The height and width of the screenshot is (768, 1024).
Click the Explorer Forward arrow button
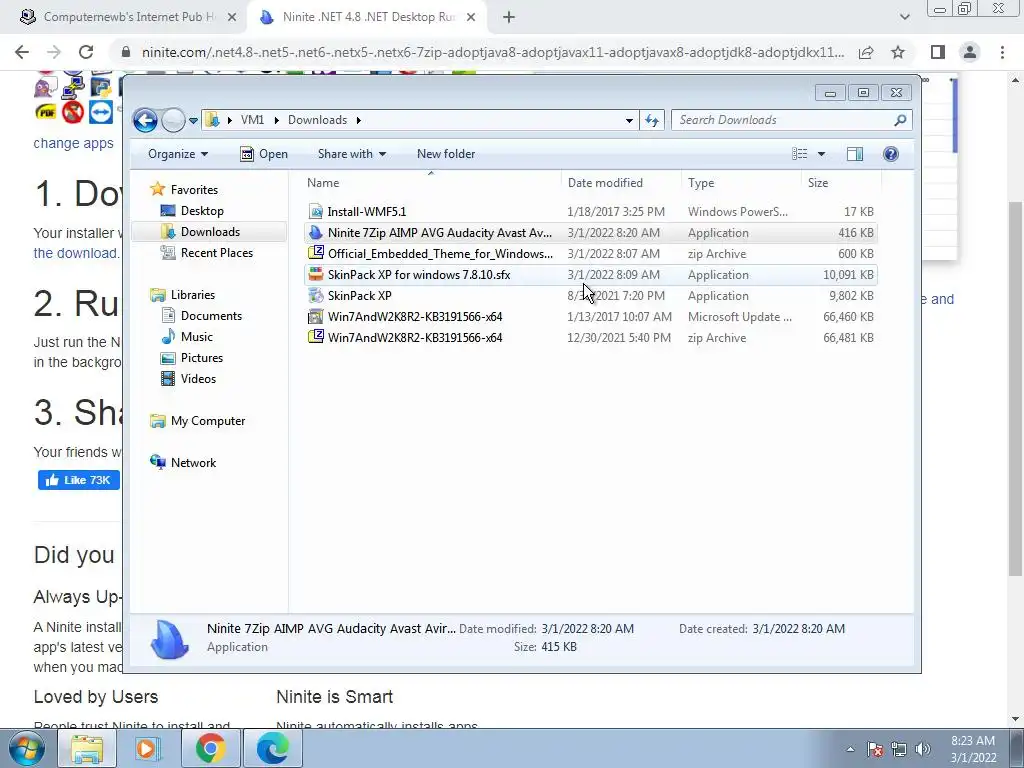173,120
